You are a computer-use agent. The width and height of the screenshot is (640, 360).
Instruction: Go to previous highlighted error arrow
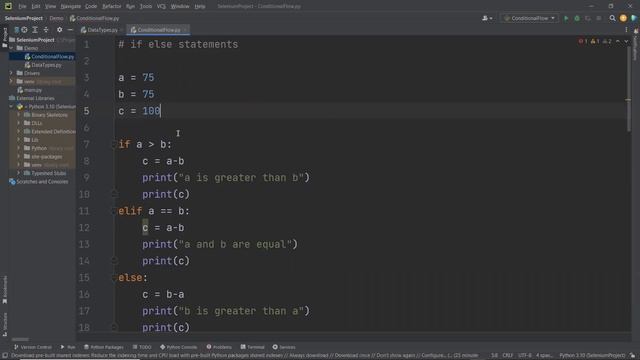[618, 41]
